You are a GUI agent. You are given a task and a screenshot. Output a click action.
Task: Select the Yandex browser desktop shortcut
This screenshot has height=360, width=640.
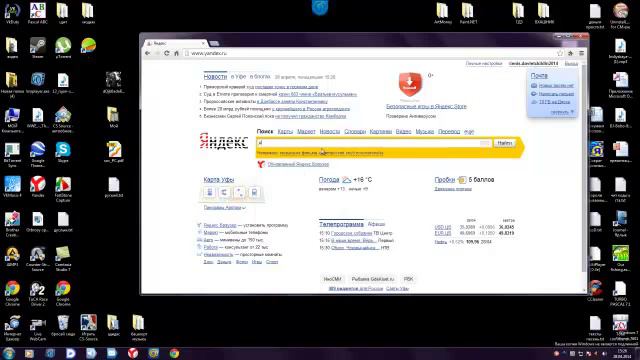click(x=38, y=187)
